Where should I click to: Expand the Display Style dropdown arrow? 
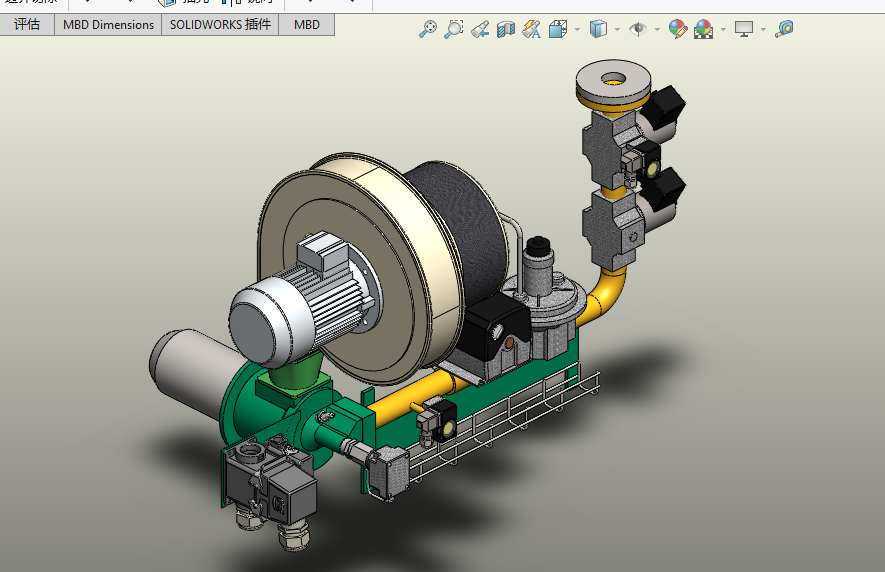click(x=617, y=29)
